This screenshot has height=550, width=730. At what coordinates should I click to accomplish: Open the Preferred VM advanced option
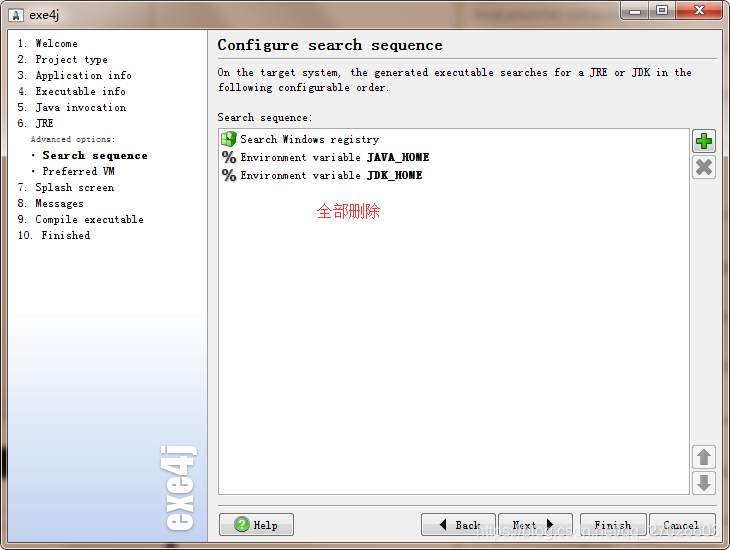(78, 171)
